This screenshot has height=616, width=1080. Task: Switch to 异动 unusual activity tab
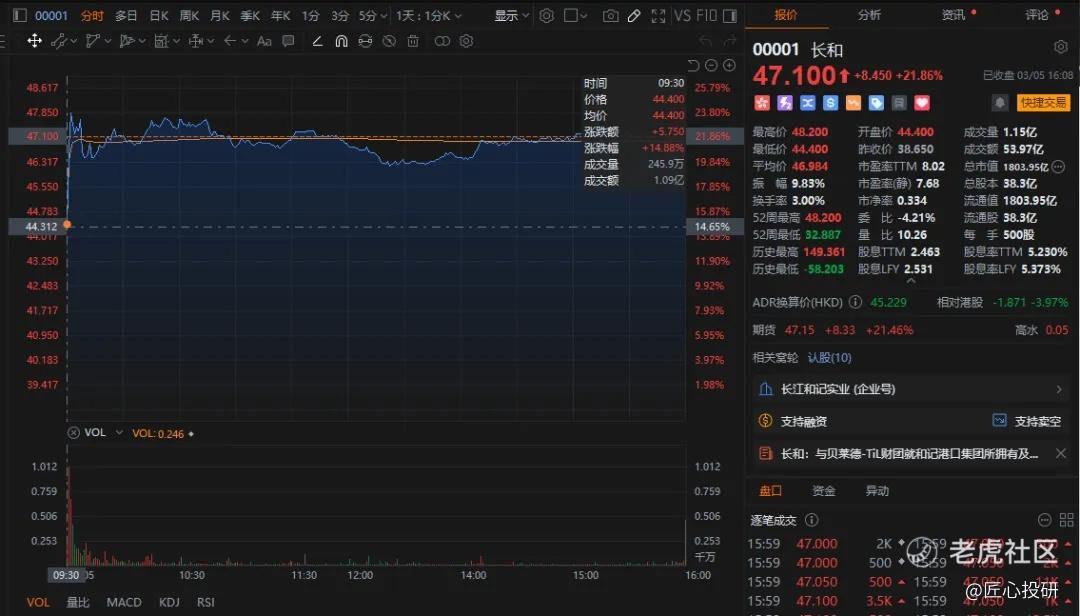pyautogui.click(x=877, y=491)
